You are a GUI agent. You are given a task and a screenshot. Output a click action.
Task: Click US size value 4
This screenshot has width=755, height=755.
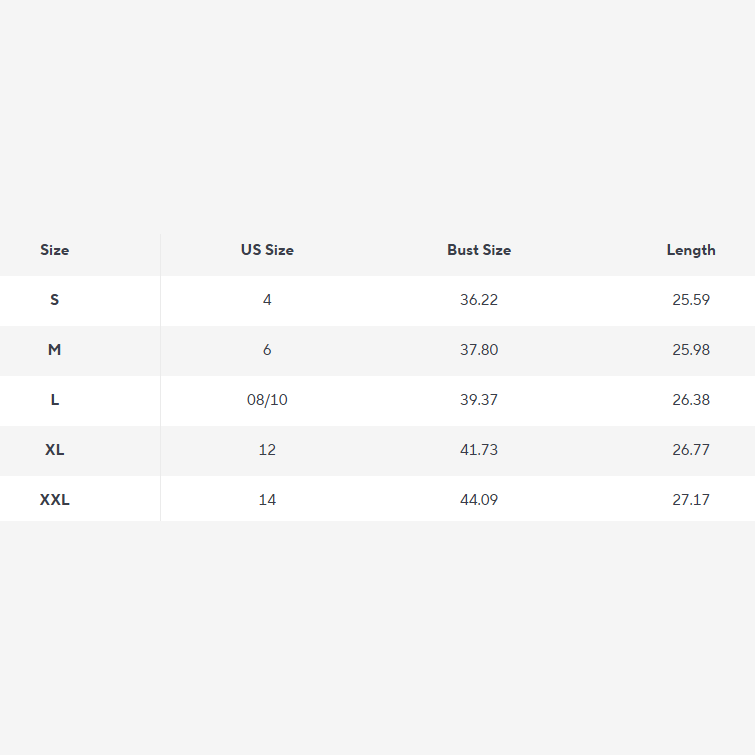point(267,300)
